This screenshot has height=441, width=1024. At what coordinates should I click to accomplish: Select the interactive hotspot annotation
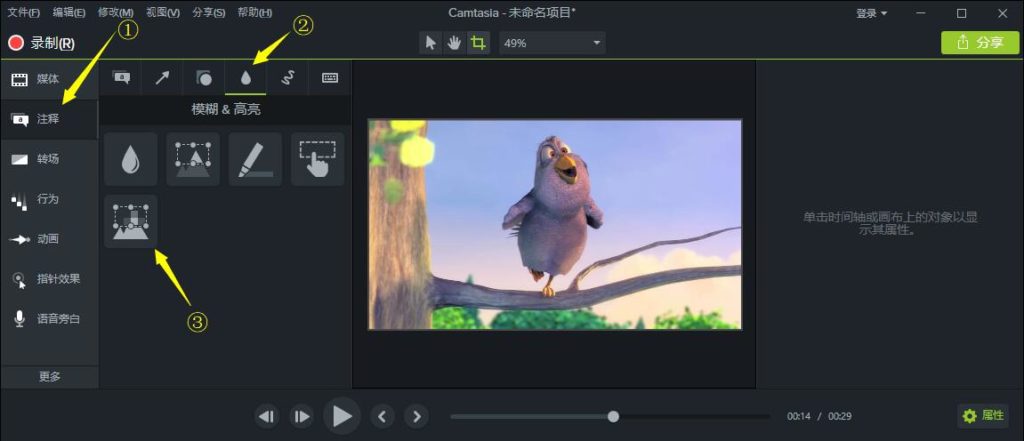(x=317, y=159)
